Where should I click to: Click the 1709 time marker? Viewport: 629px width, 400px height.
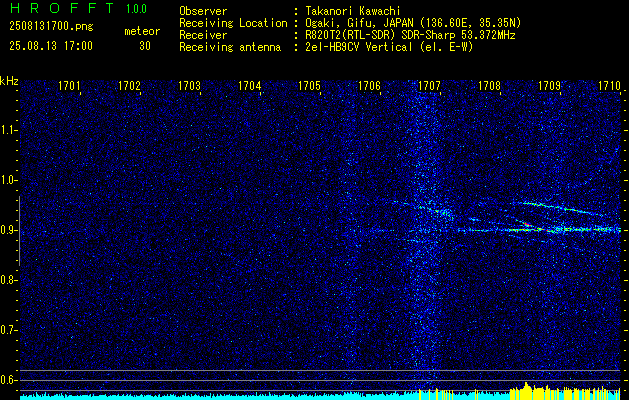[550, 85]
